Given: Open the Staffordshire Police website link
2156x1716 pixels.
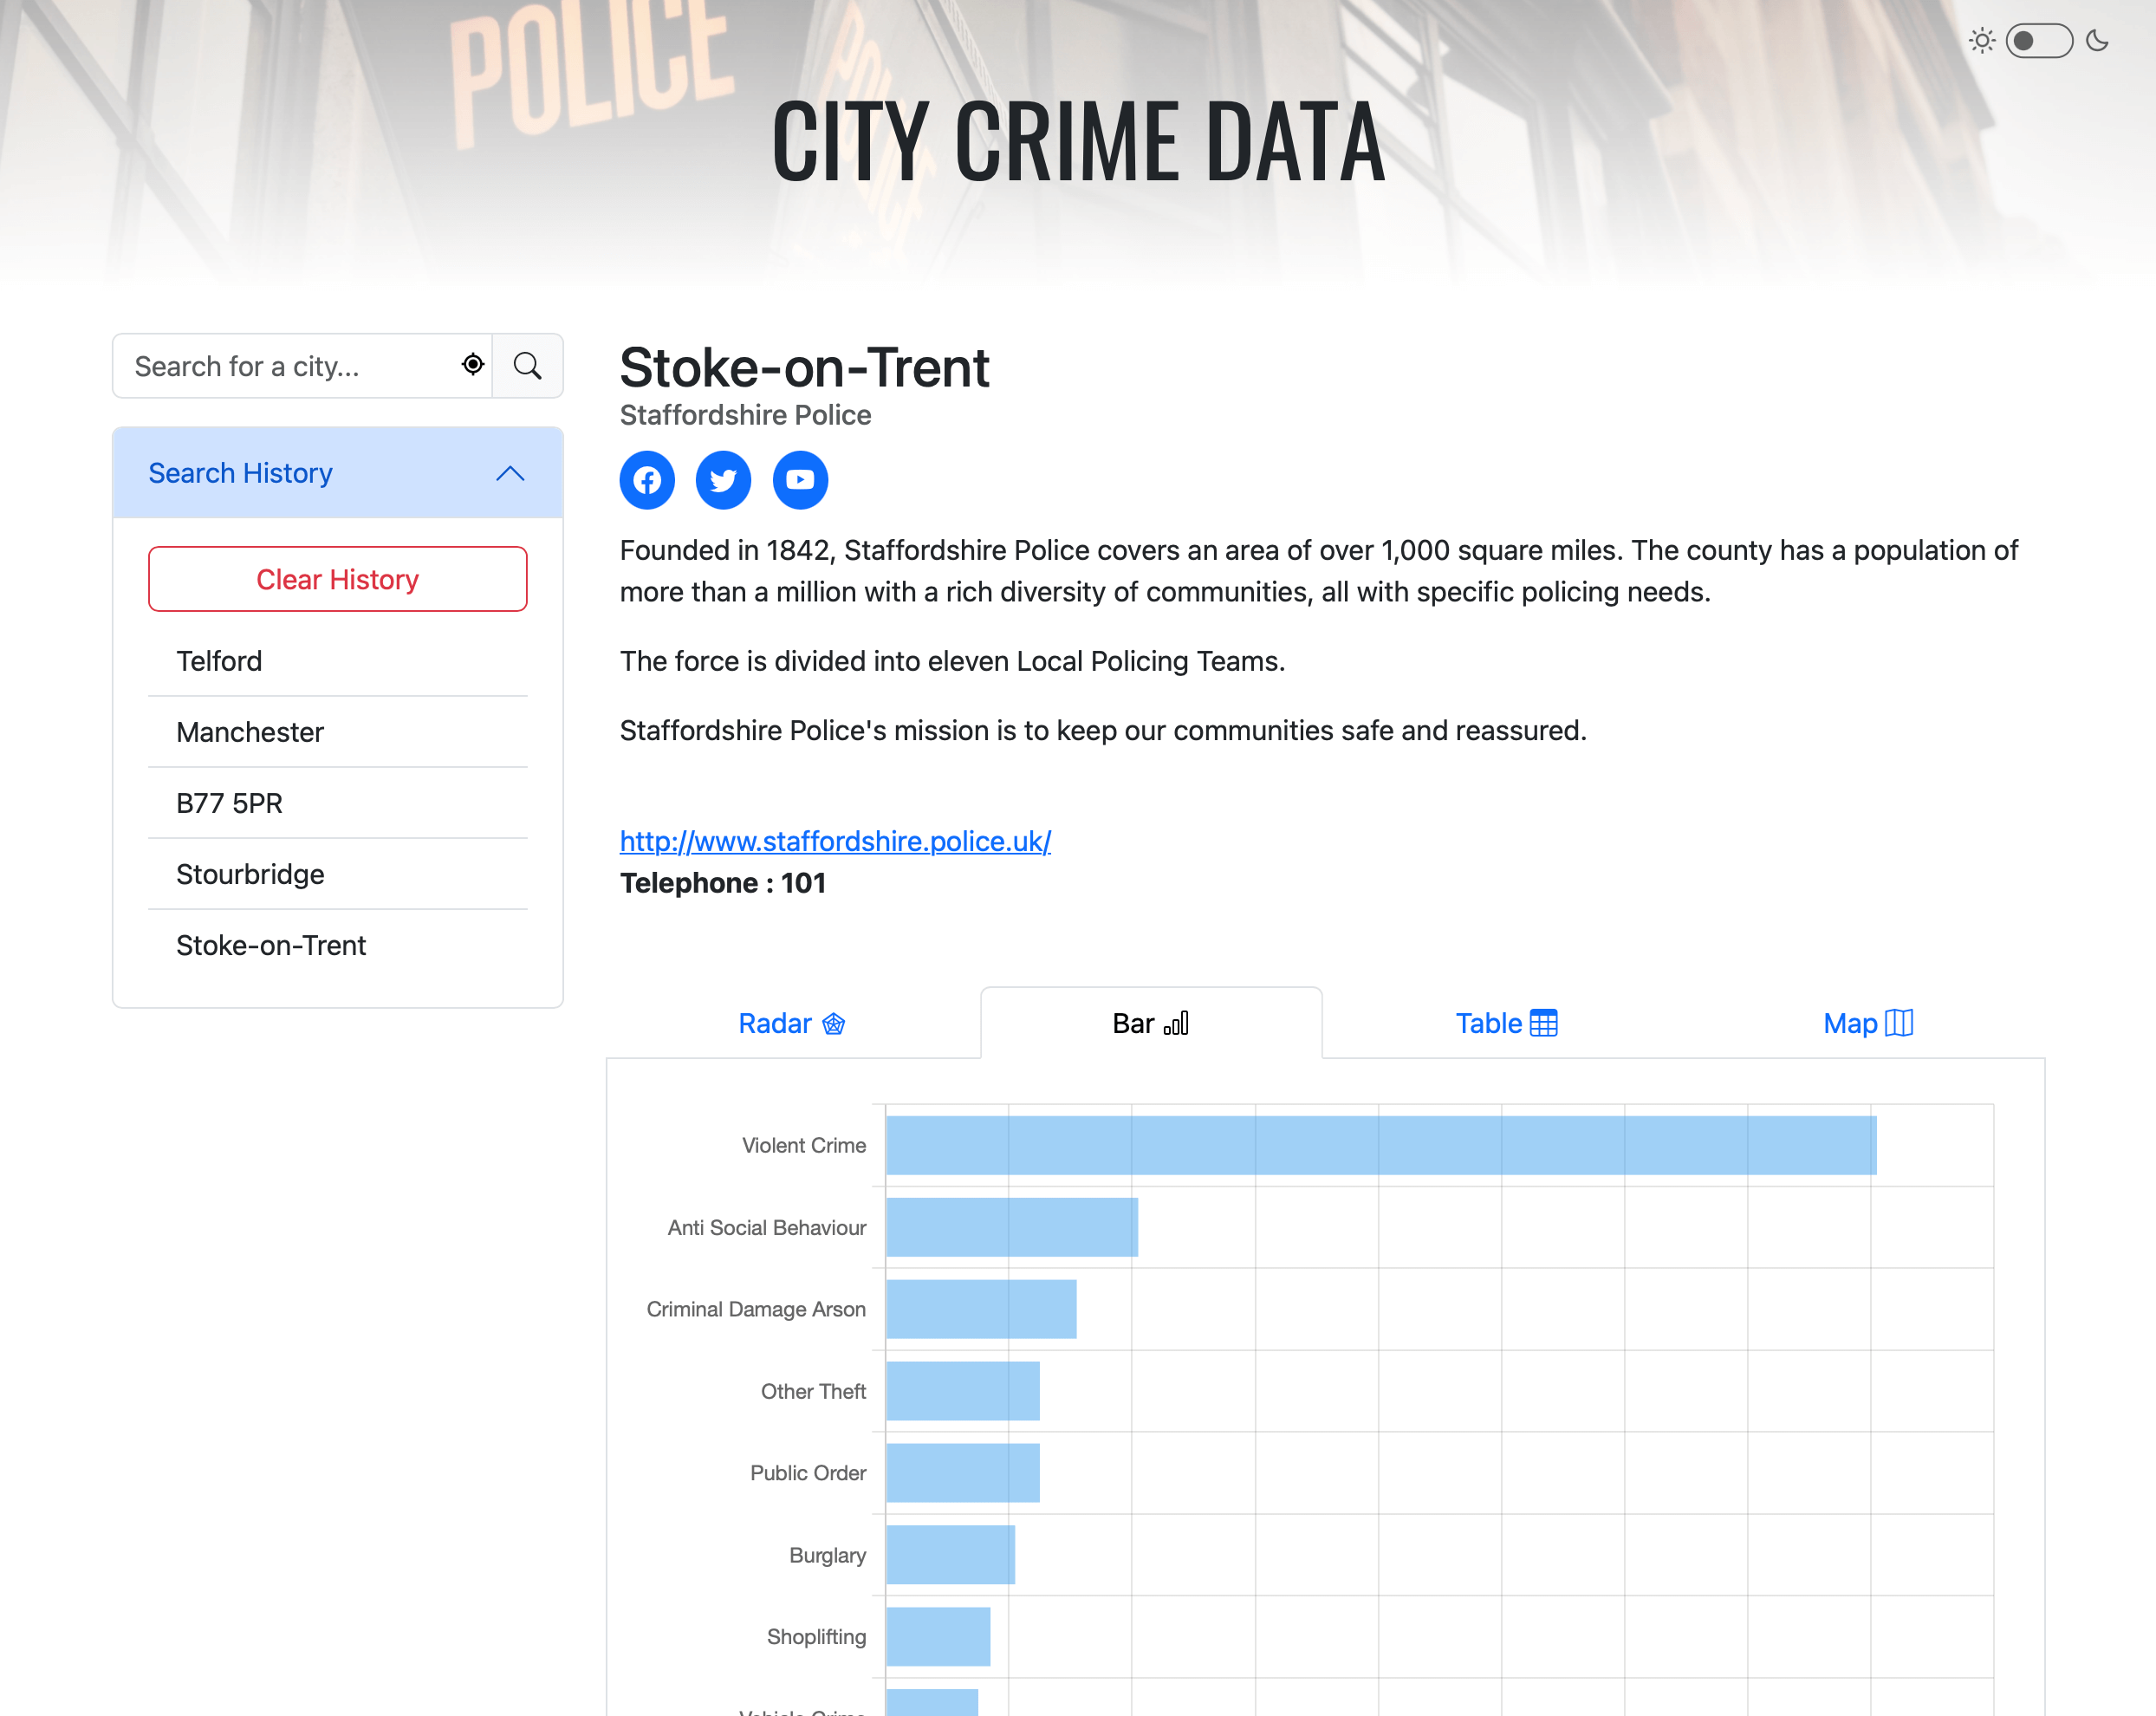Looking at the screenshot, I should coord(834,841).
